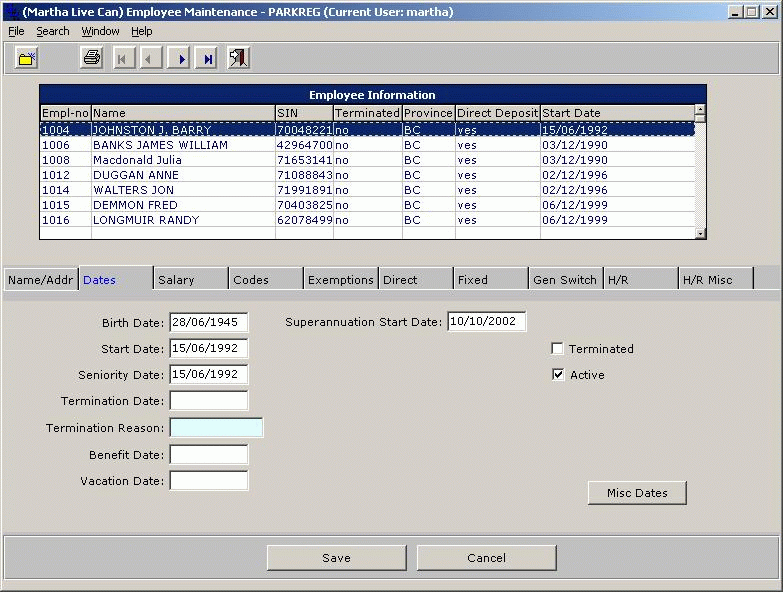783x592 pixels.
Task: Click the Termination Reason field
Action: tap(216, 428)
